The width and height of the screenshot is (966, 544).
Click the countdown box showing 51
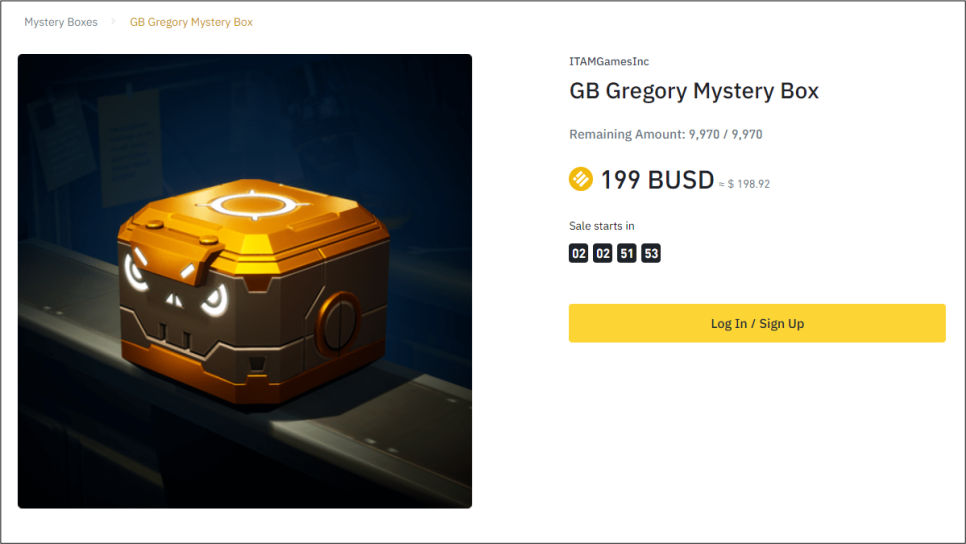(627, 253)
